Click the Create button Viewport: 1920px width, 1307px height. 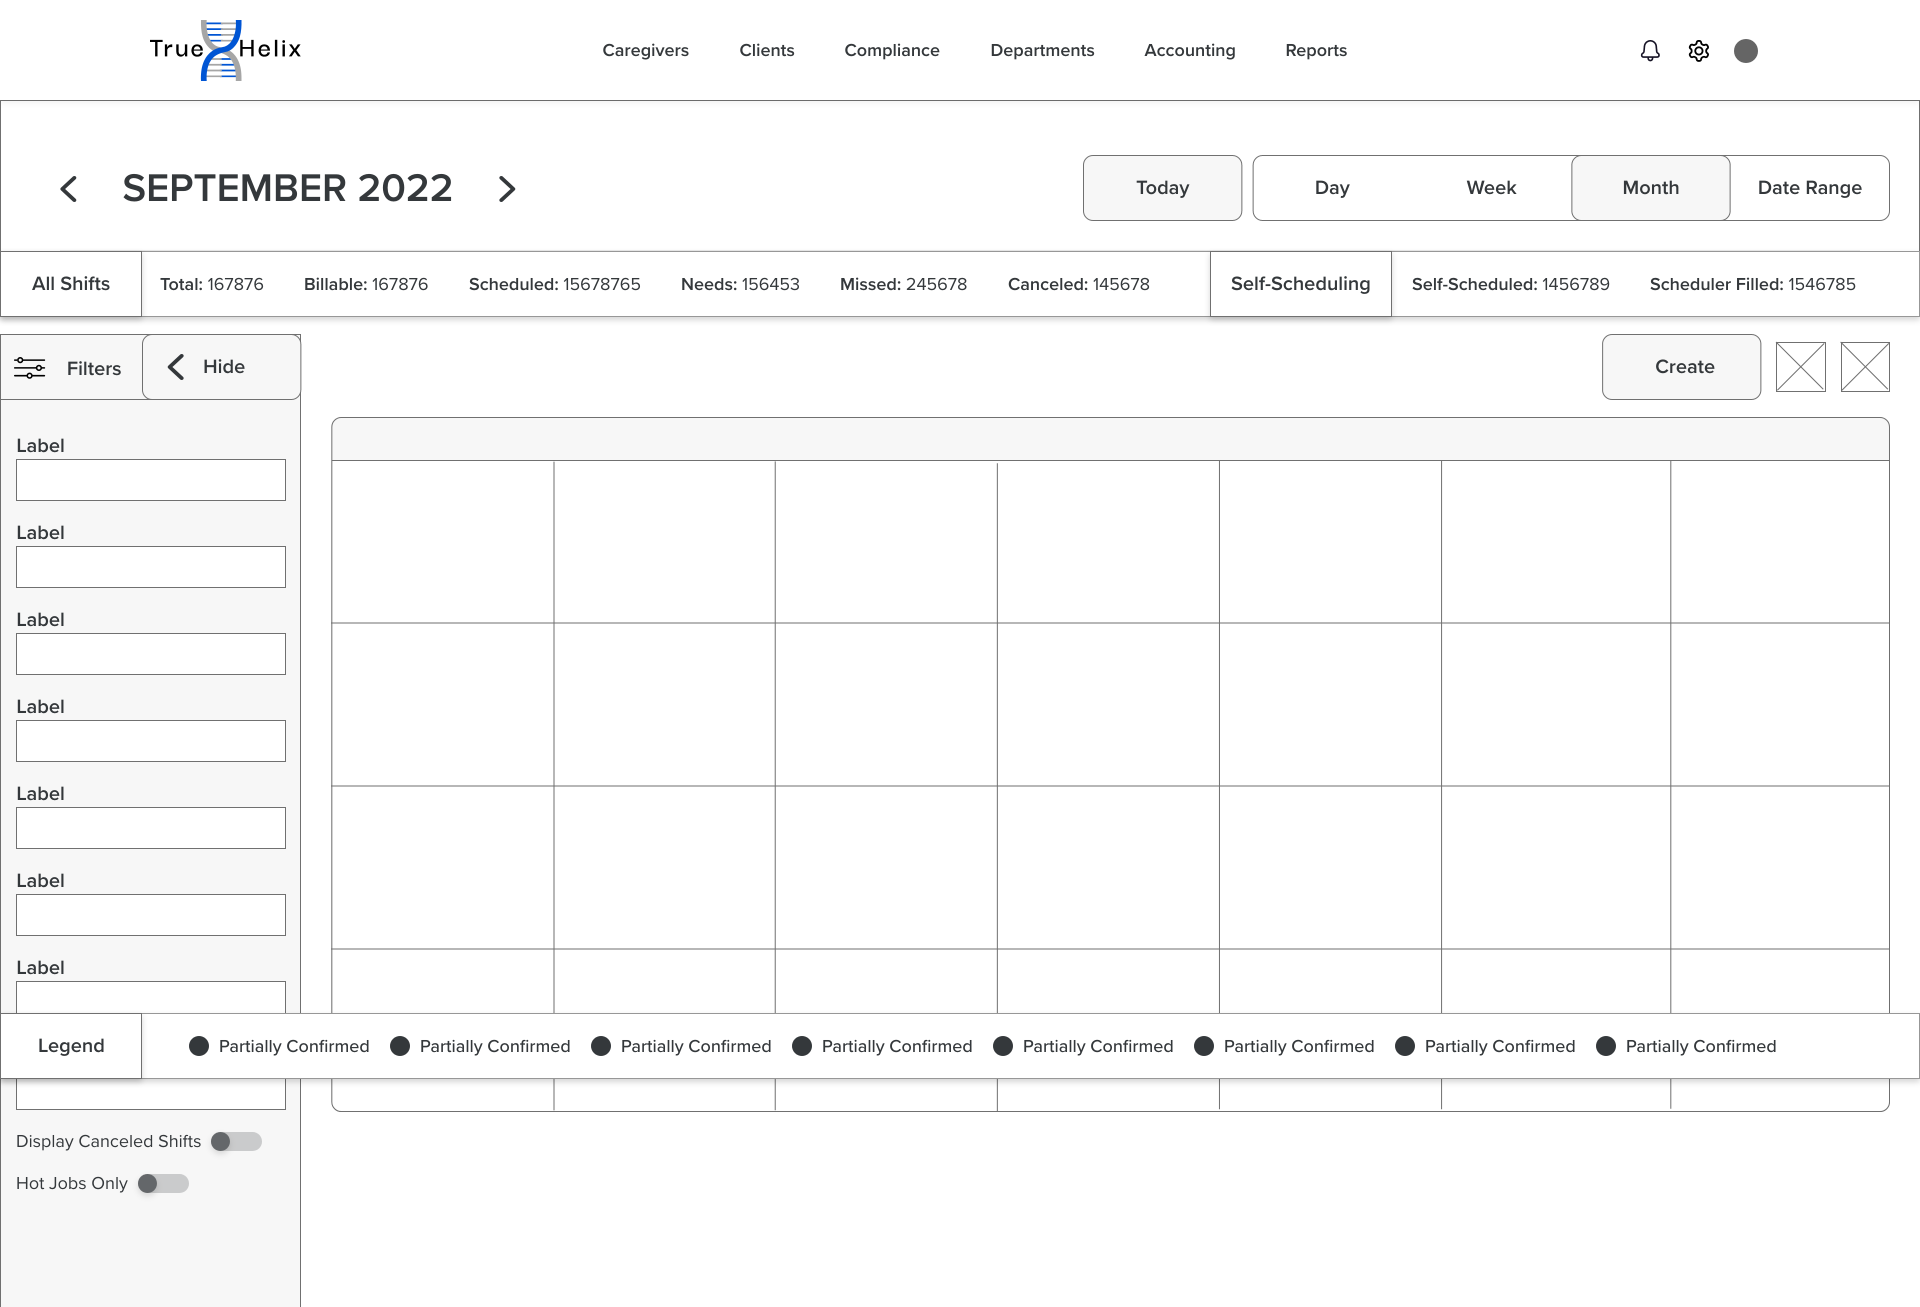[x=1681, y=367]
